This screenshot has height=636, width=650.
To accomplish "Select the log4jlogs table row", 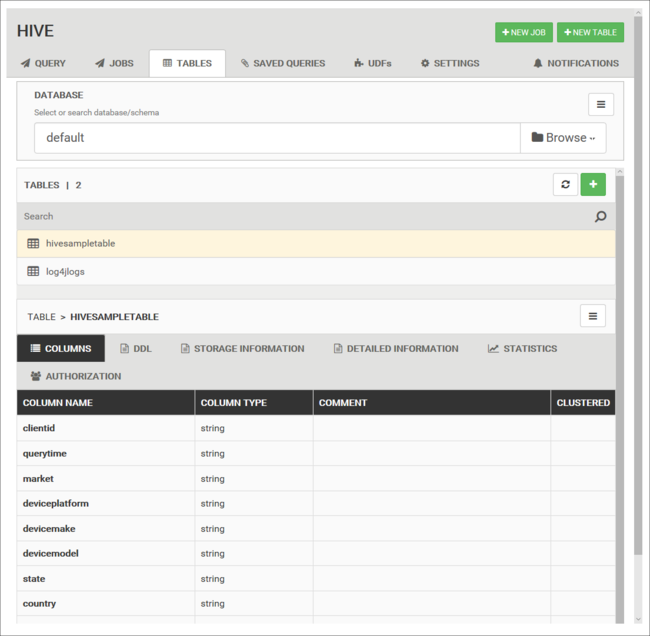I will [316, 272].
